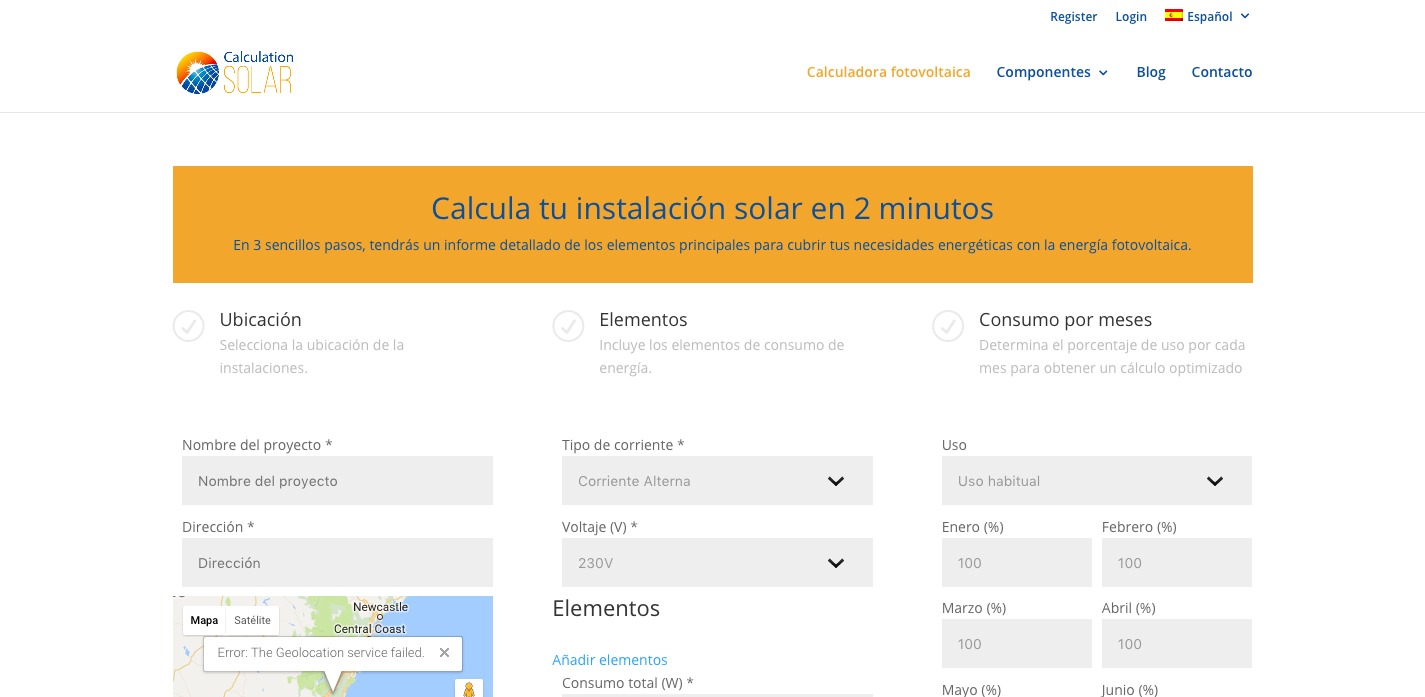Click the Elementos step checkmark icon
1425x697 pixels.
tap(568, 326)
